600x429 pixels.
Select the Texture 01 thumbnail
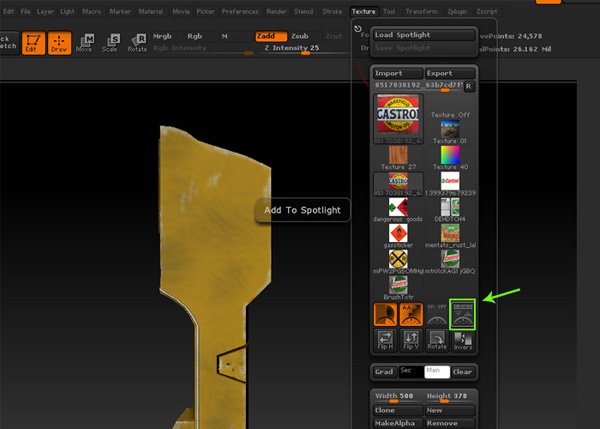[x=450, y=132]
